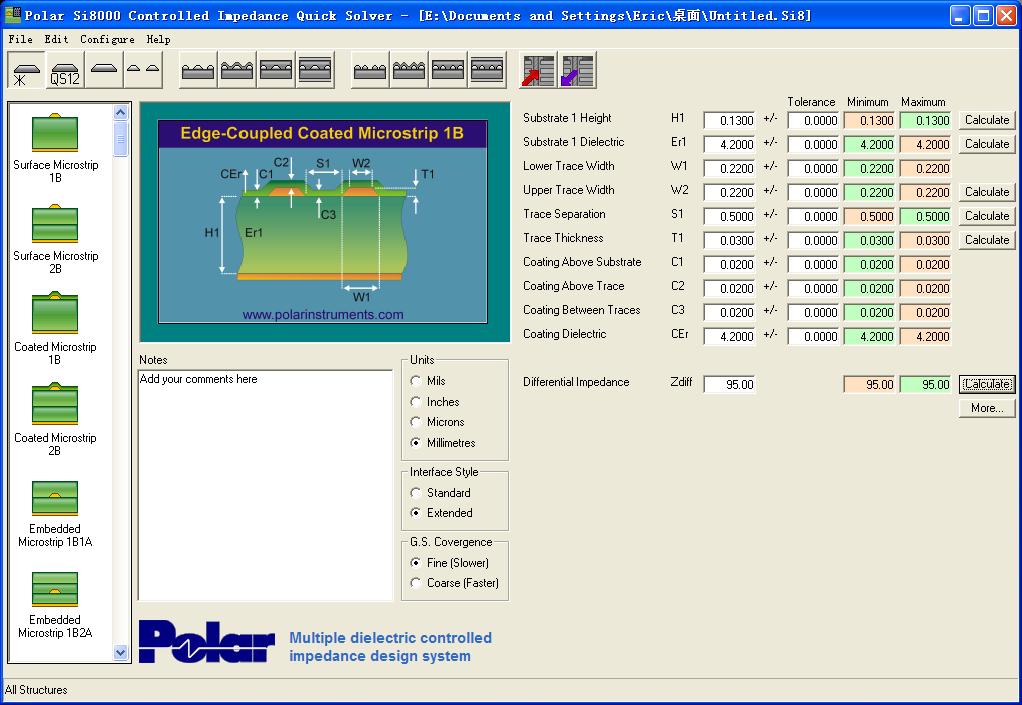Viewport: 1022px width, 705px height.
Task: Choose Extended interface style
Action: point(441,513)
